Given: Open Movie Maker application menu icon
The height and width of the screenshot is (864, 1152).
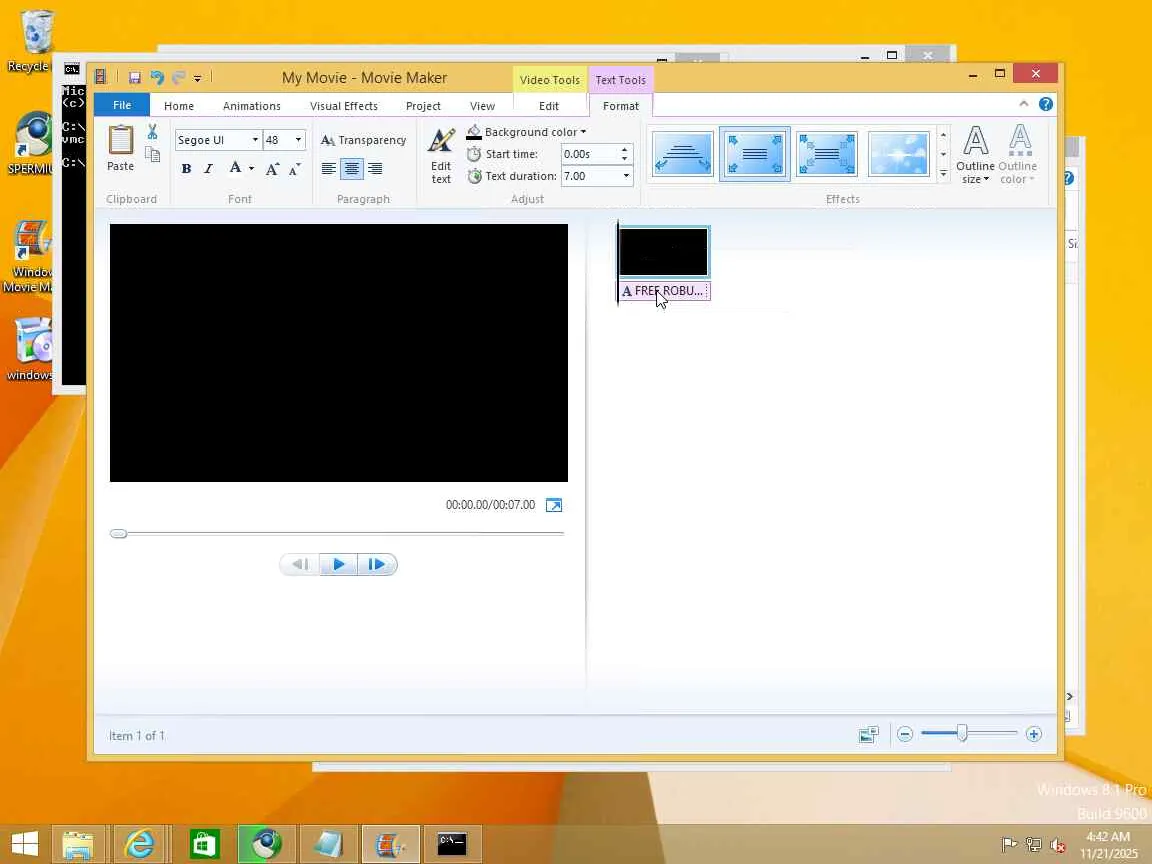Looking at the screenshot, I should 101,77.
